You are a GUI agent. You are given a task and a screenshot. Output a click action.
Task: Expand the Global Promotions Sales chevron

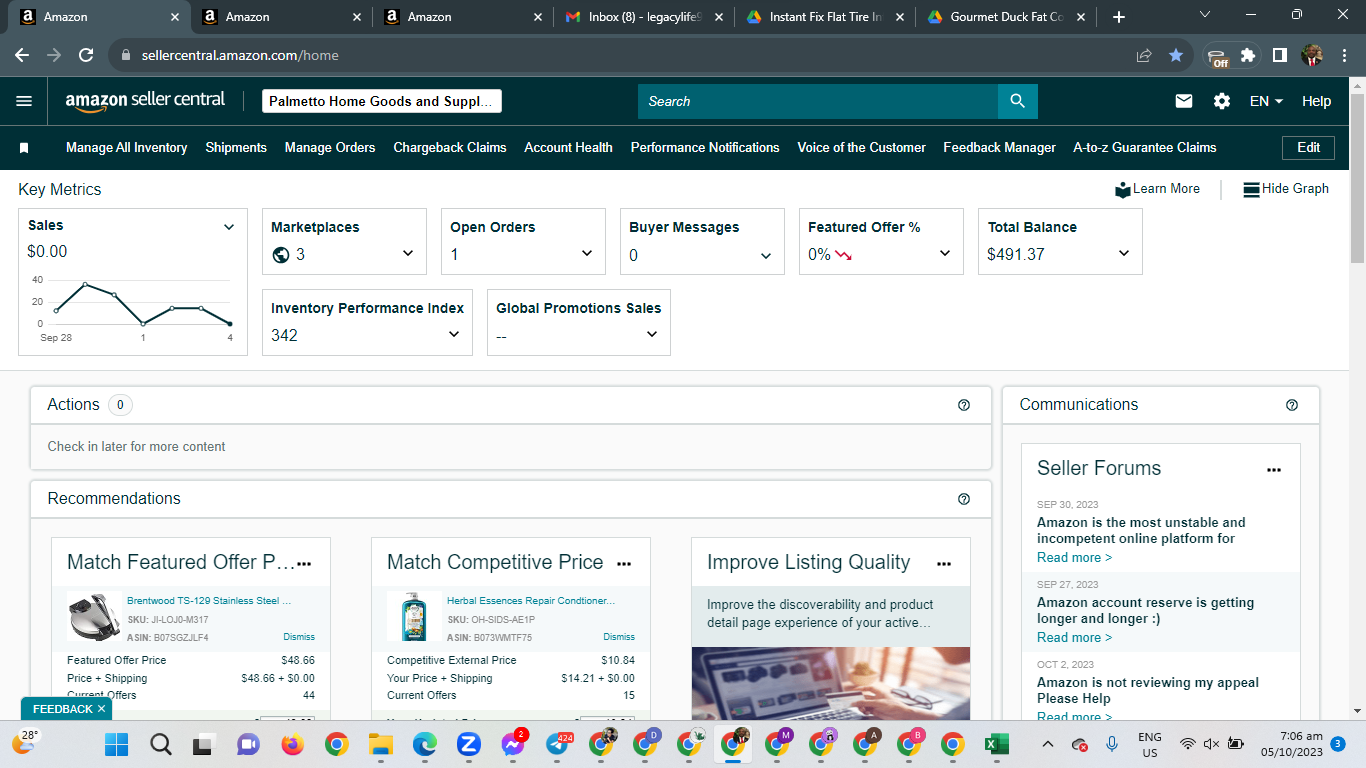coord(652,335)
